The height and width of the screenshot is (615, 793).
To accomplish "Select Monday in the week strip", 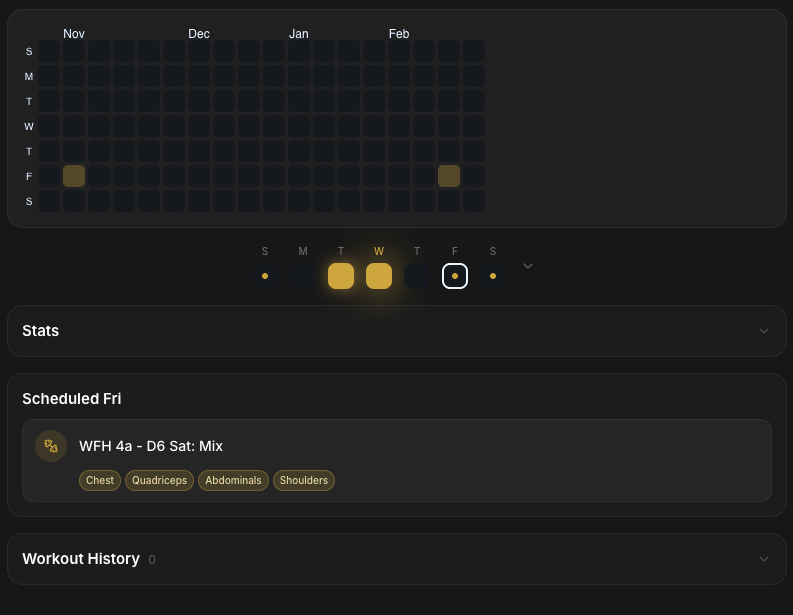I will click(x=303, y=276).
